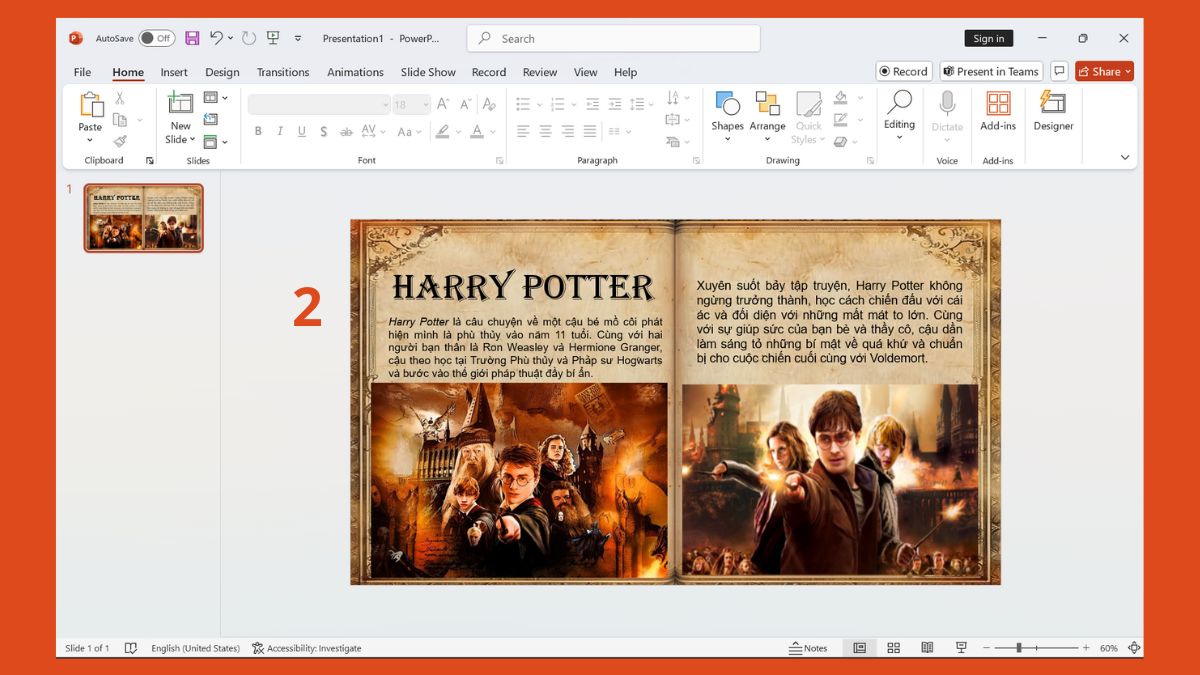Apply Italic formatting
The image size is (1200, 675).
pyautogui.click(x=280, y=131)
